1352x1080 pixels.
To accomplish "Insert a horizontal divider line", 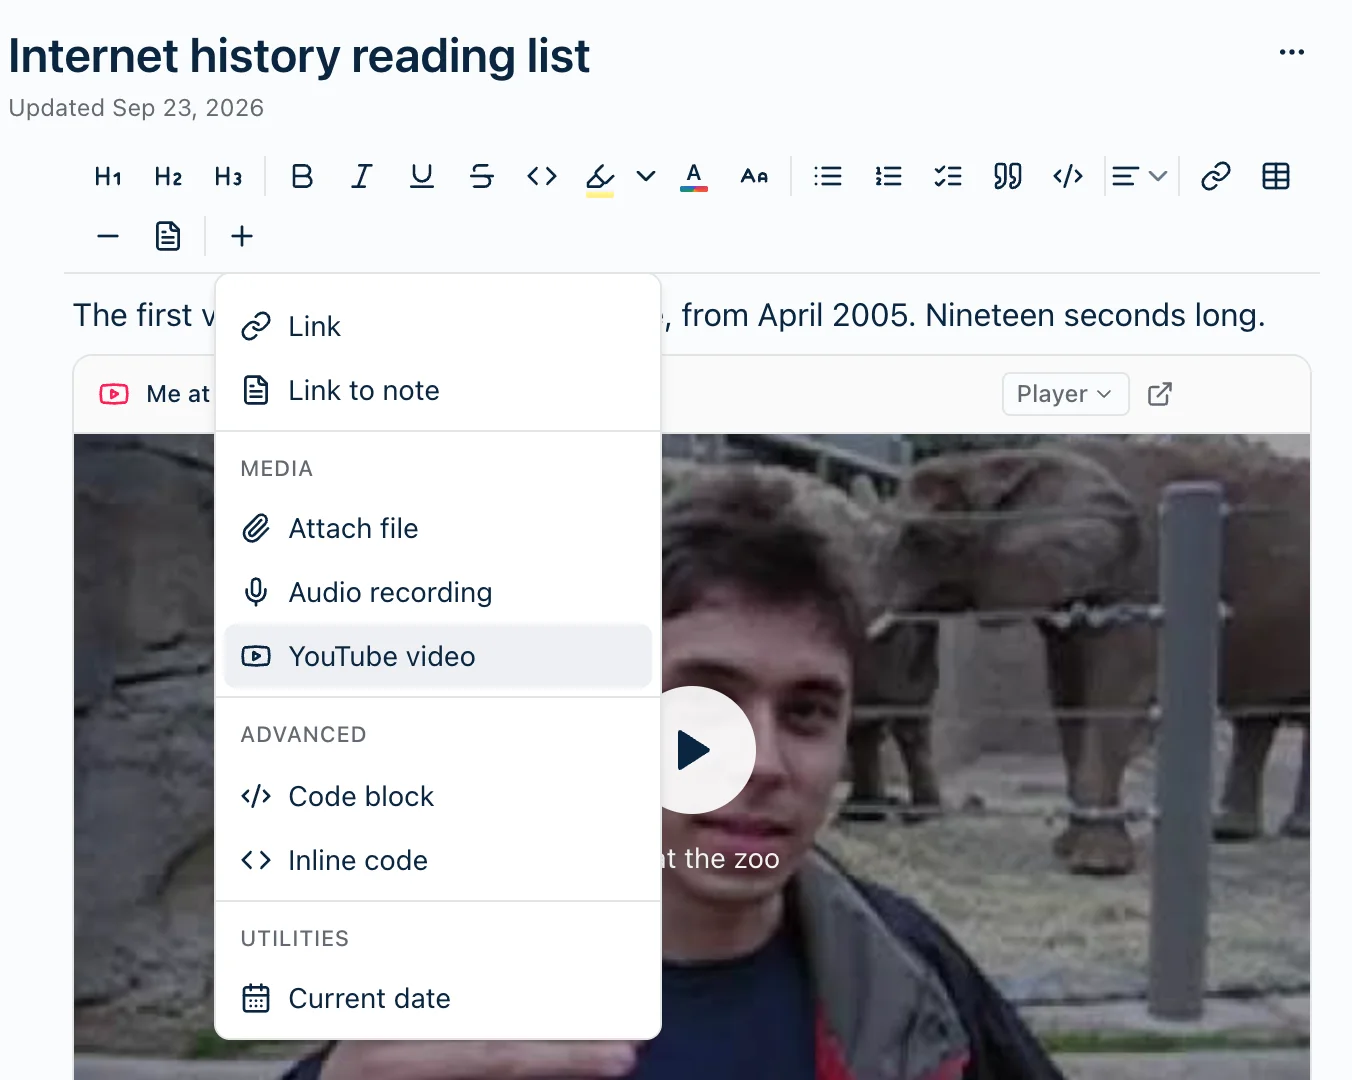I will 108,237.
